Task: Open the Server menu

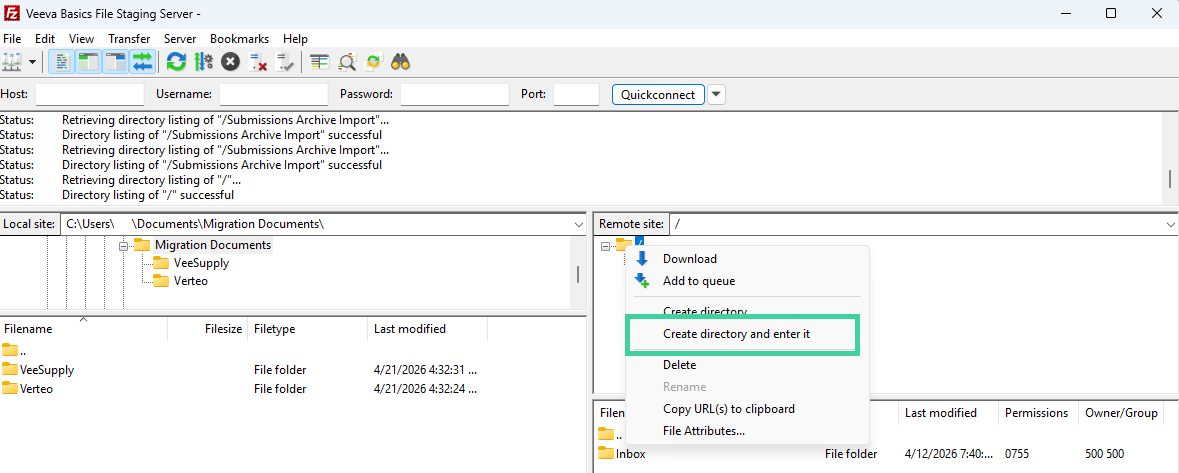Action: (x=180, y=38)
